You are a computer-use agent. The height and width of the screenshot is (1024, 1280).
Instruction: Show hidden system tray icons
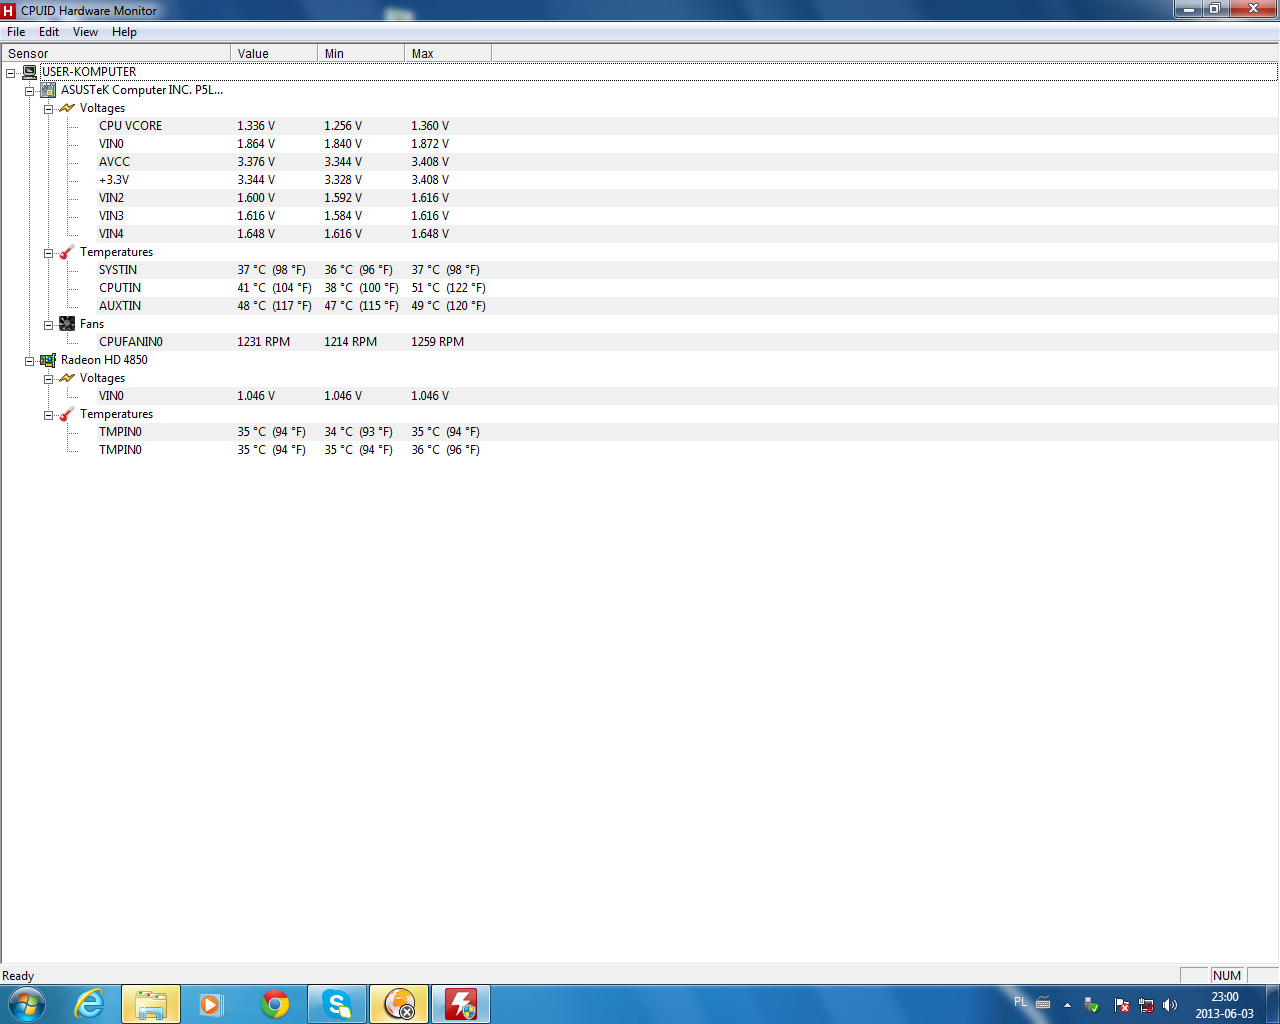(x=1067, y=1005)
